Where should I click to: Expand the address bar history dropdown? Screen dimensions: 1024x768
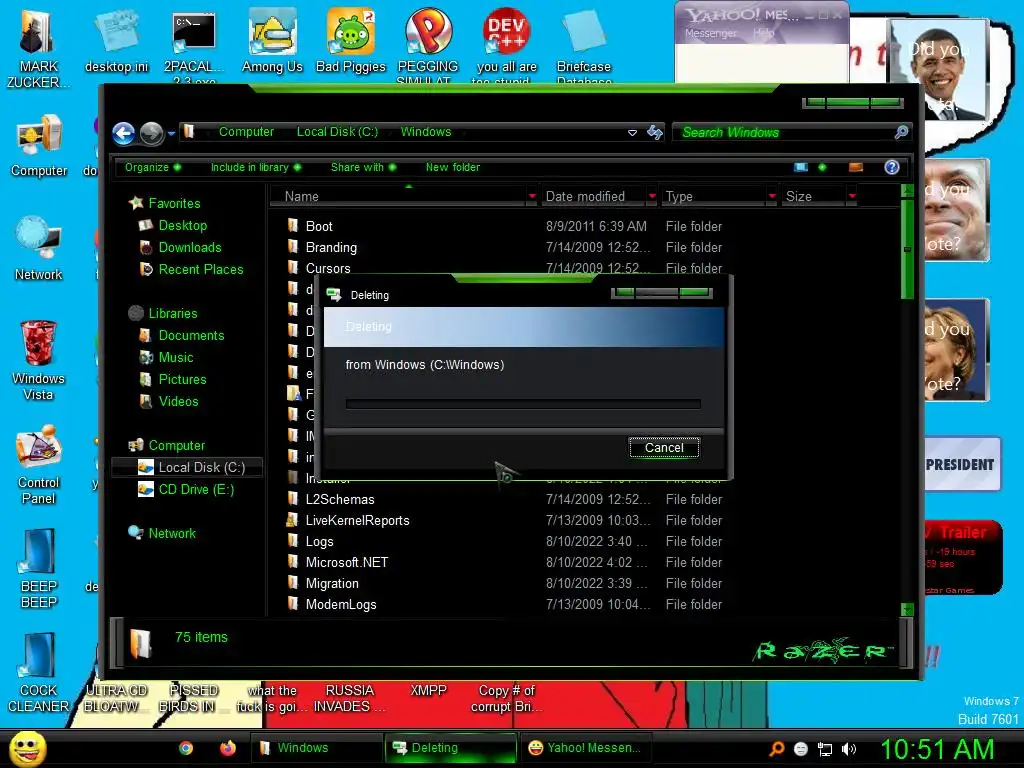(632, 133)
